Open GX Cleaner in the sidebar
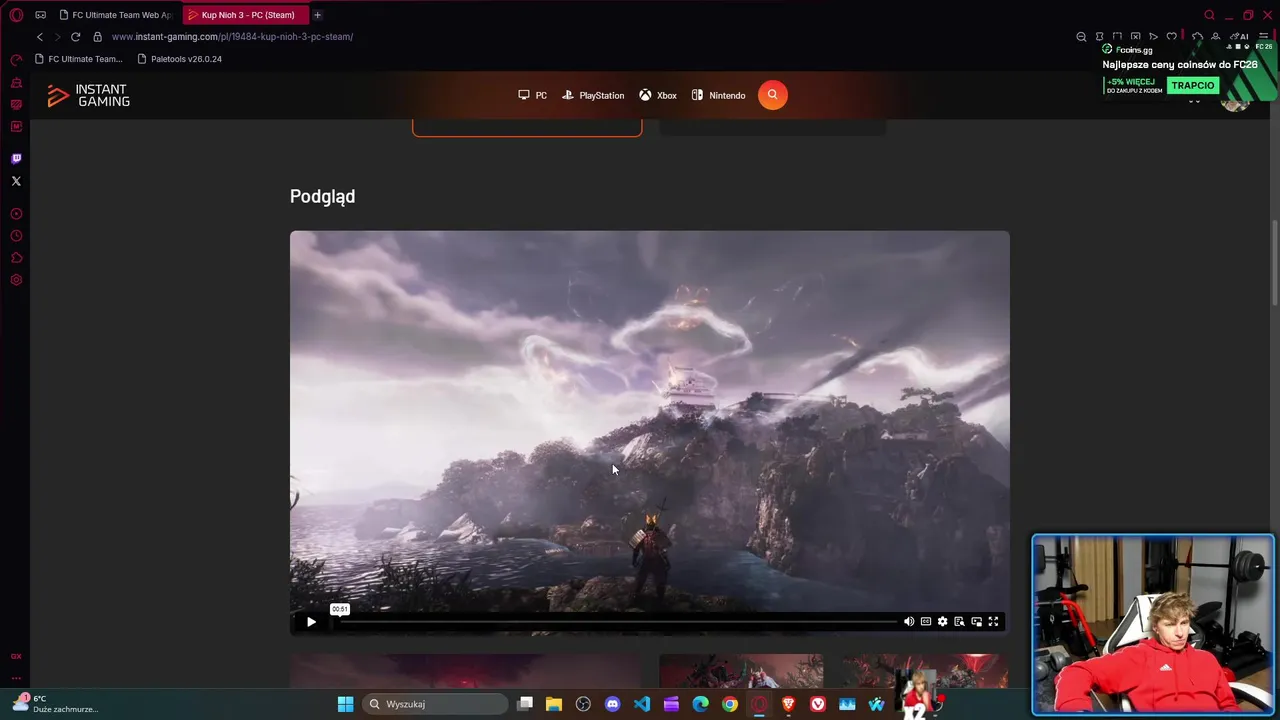Image resolution: width=1280 pixels, height=720 pixels. (x=16, y=82)
